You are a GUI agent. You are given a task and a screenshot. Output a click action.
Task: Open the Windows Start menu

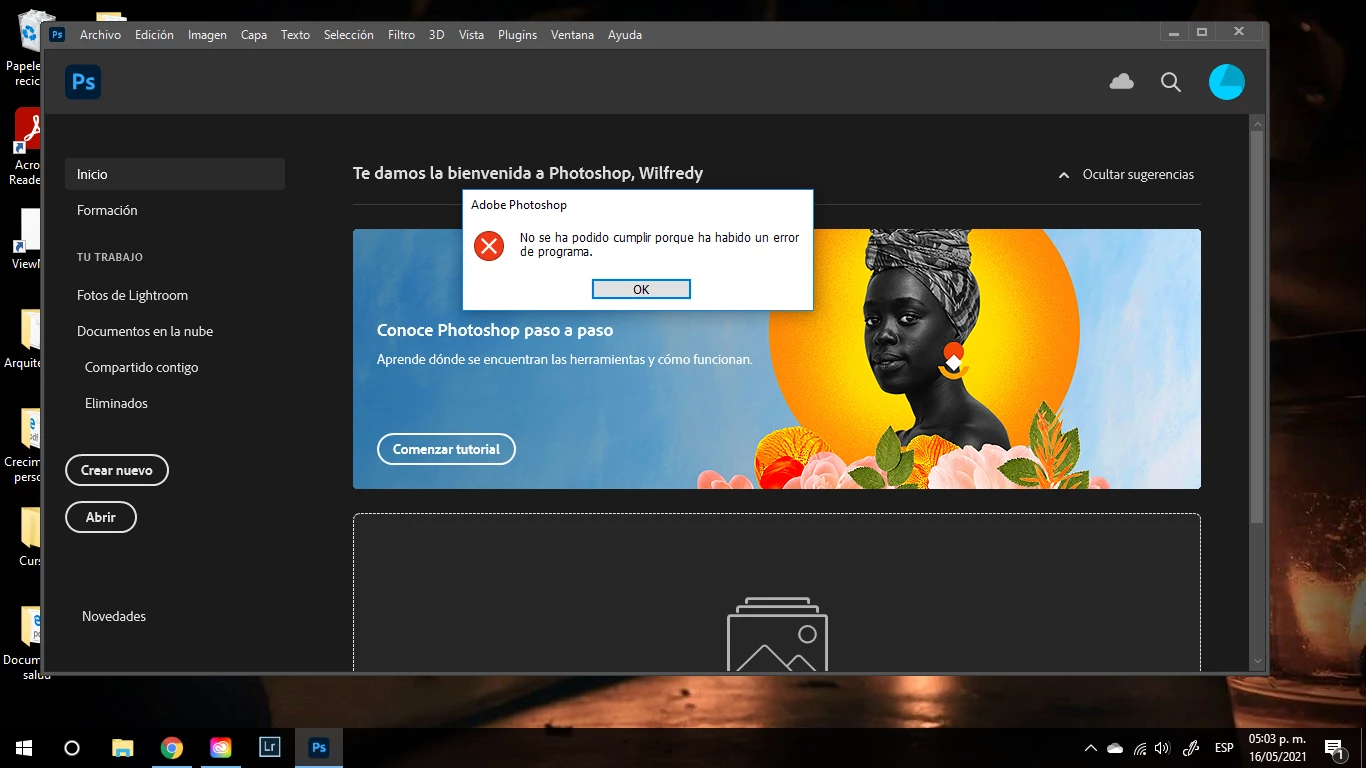(24, 748)
